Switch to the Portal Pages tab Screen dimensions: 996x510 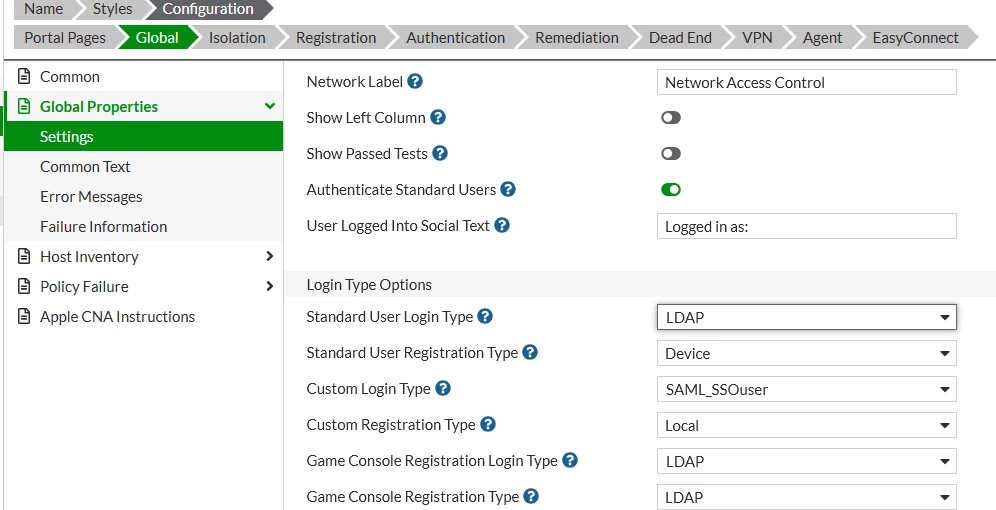tap(65, 37)
